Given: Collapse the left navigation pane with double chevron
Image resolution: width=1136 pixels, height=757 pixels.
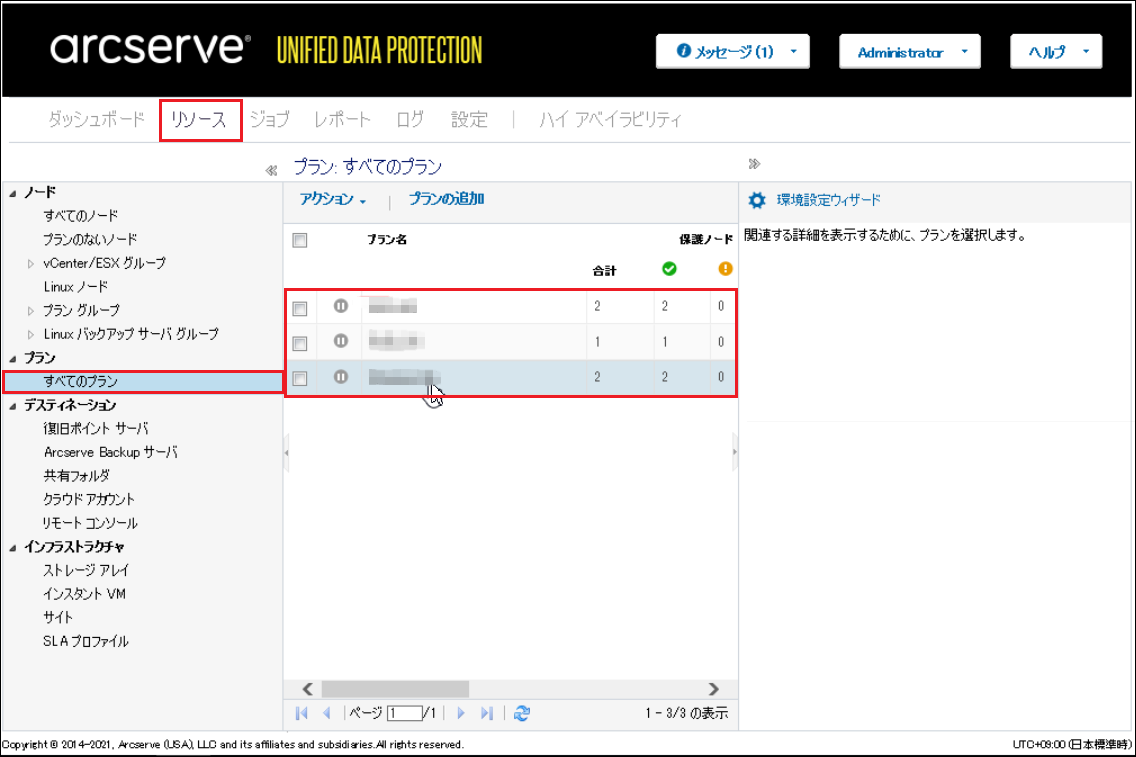Looking at the screenshot, I should click(x=271, y=170).
